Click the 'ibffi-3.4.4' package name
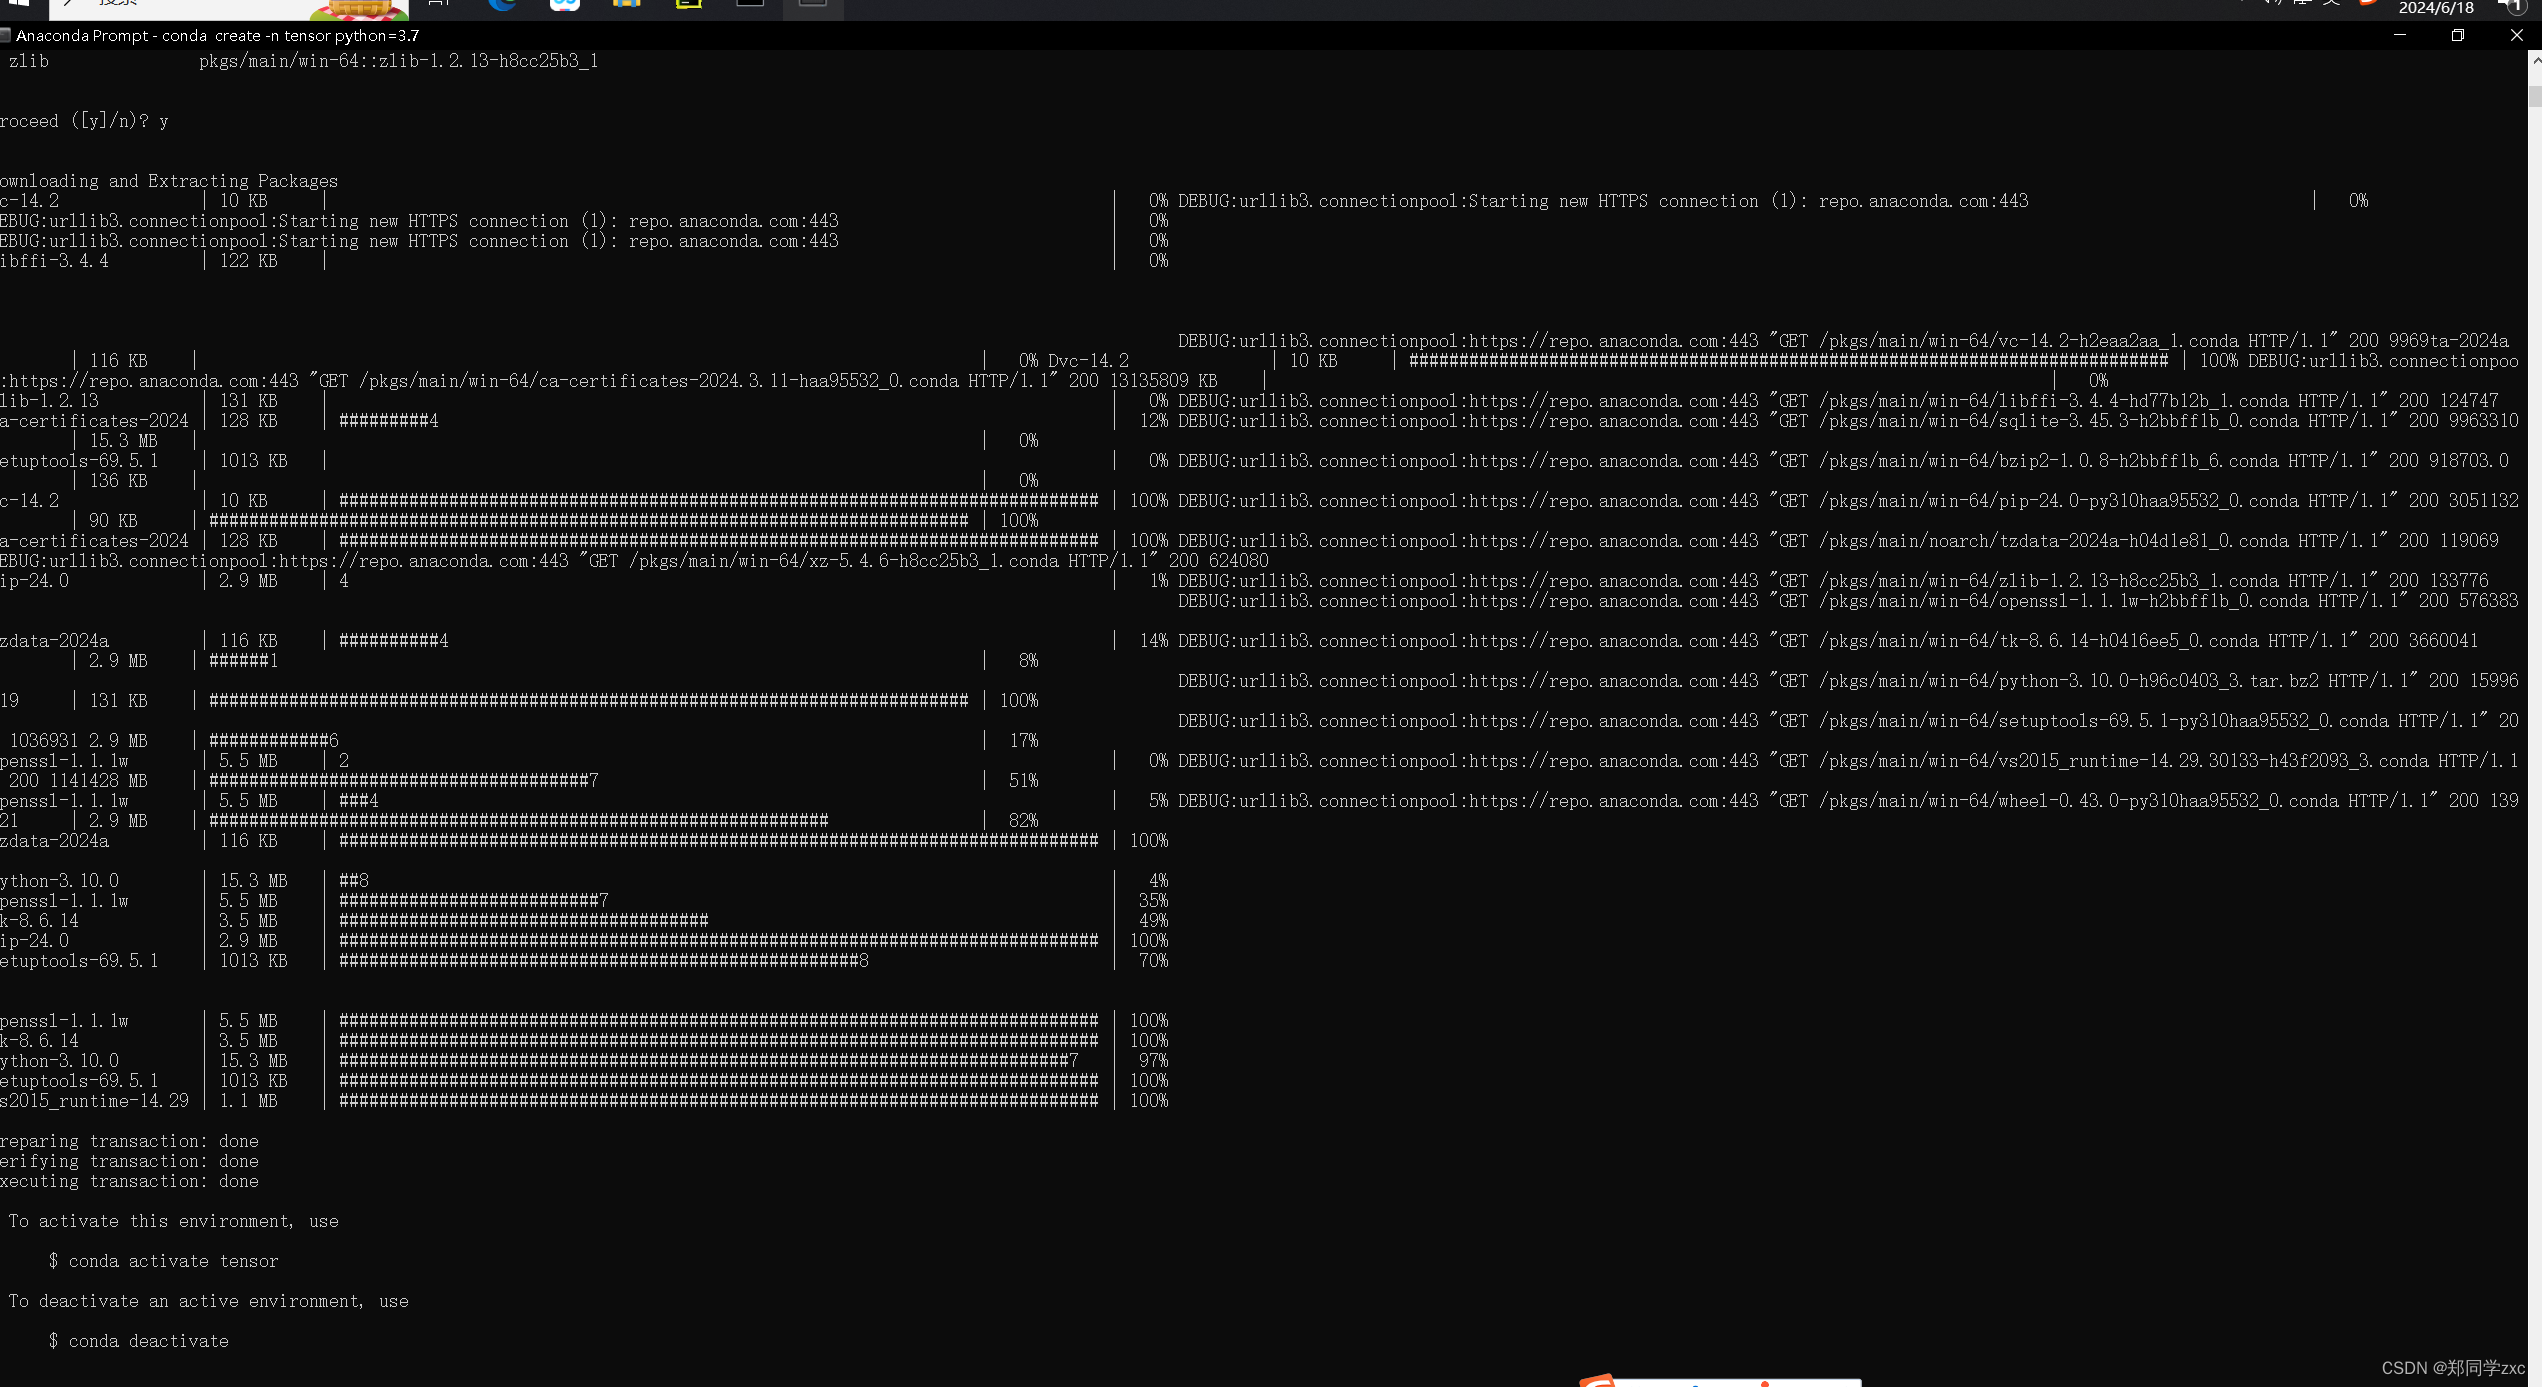This screenshot has width=2542, height=1387. (x=54, y=261)
